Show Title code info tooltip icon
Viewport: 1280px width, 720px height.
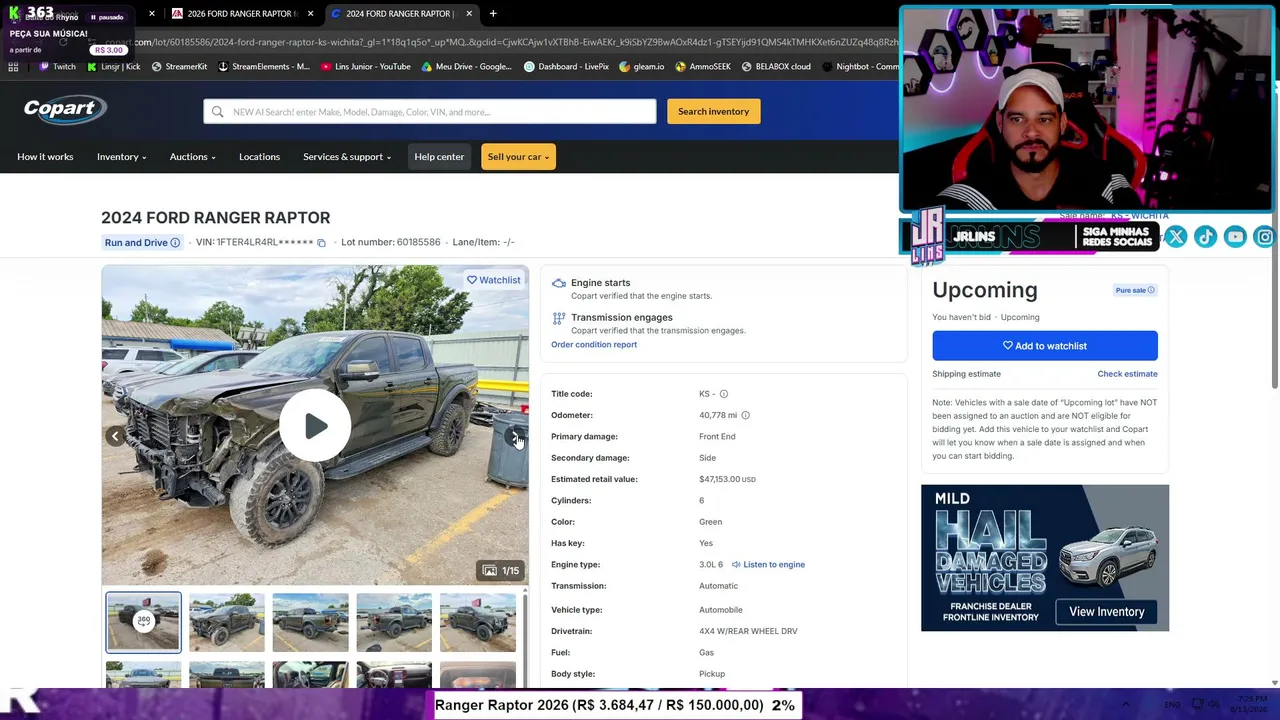coord(724,394)
